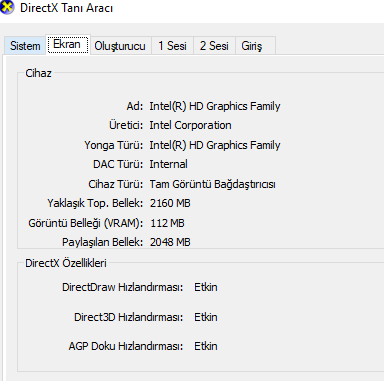Image resolution: width=384 pixels, height=381 pixels.
Task: Click the Paylaşılan Bellek: label
Action: [x=102, y=242]
